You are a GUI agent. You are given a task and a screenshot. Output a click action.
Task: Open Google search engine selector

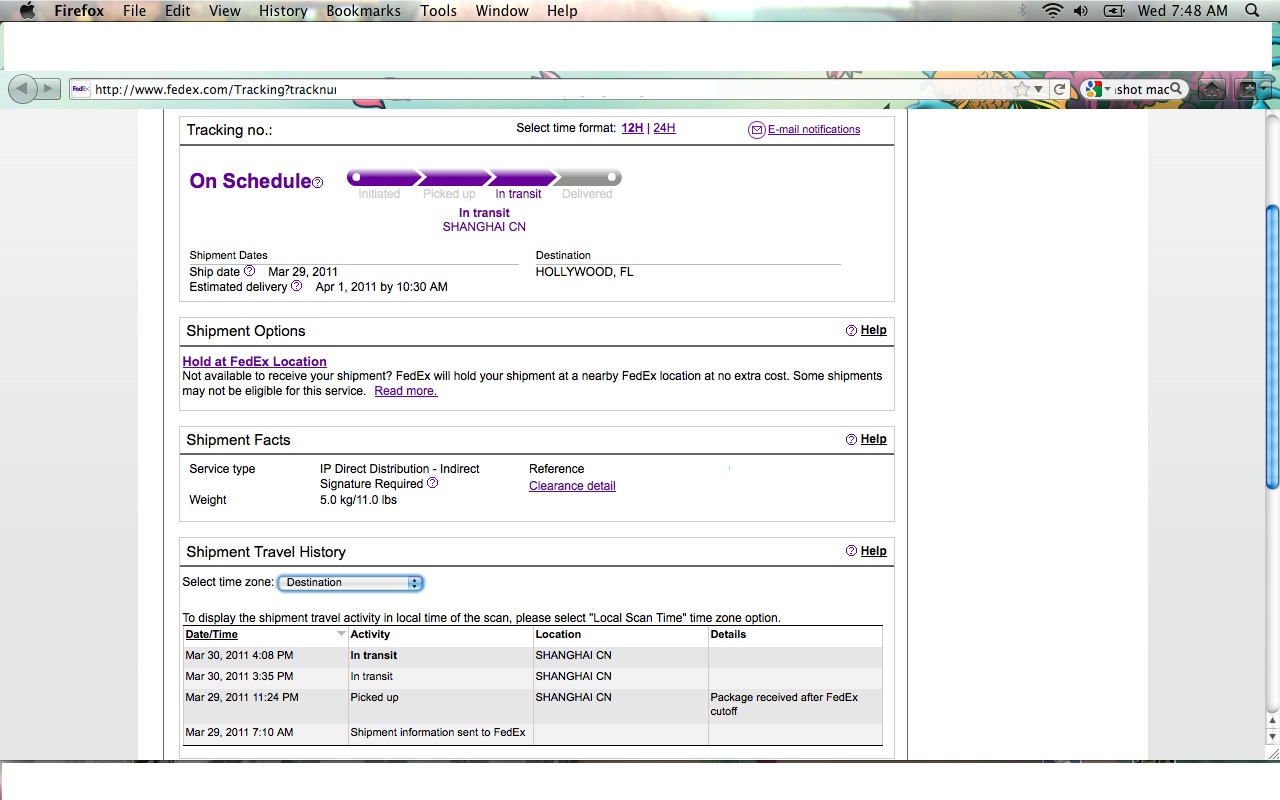pyautogui.click(x=1096, y=89)
